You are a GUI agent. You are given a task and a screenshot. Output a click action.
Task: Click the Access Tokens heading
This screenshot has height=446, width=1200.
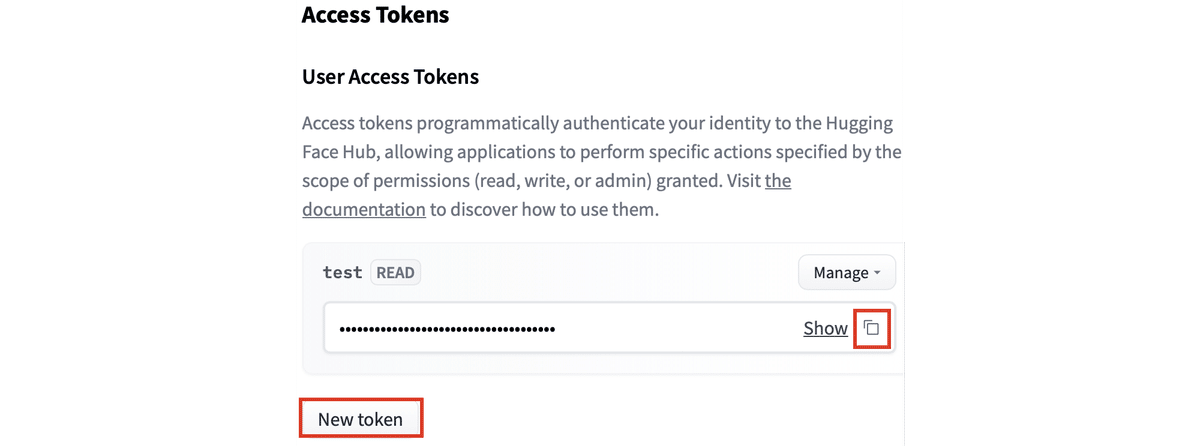tap(375, 15)
